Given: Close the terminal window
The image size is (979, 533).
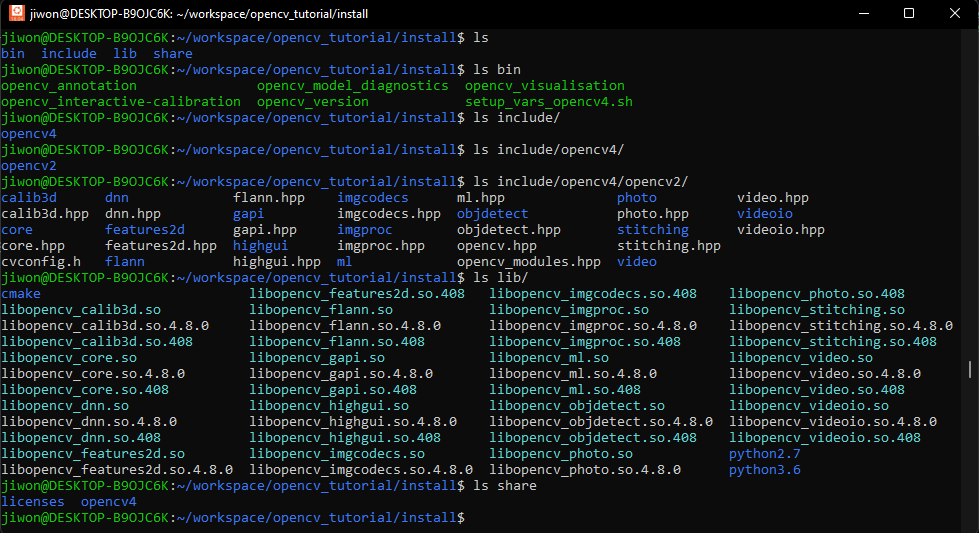Looking at the screenshot, I should point(955,13).
